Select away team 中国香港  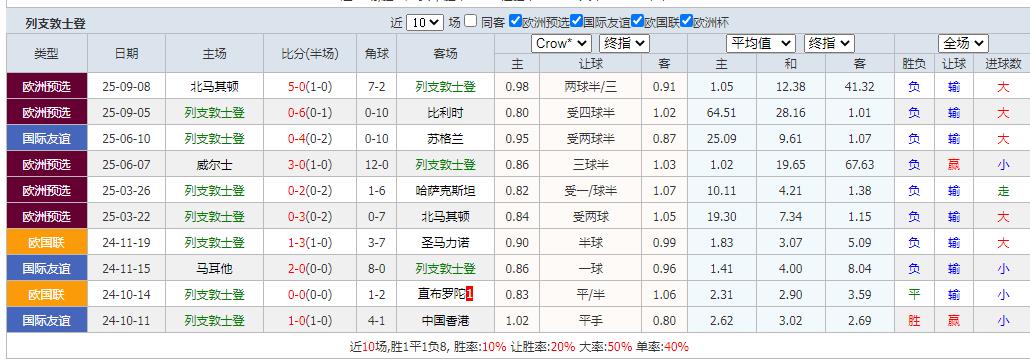pyautogui.click(x=445, y=321)
